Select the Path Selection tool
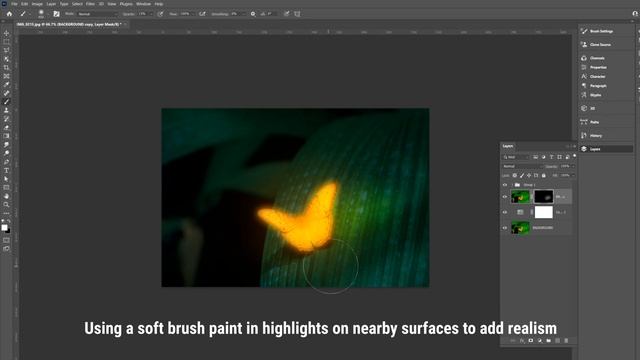This screenshot has width=640, height=360. pyautogui.click(x=6, y=179)
